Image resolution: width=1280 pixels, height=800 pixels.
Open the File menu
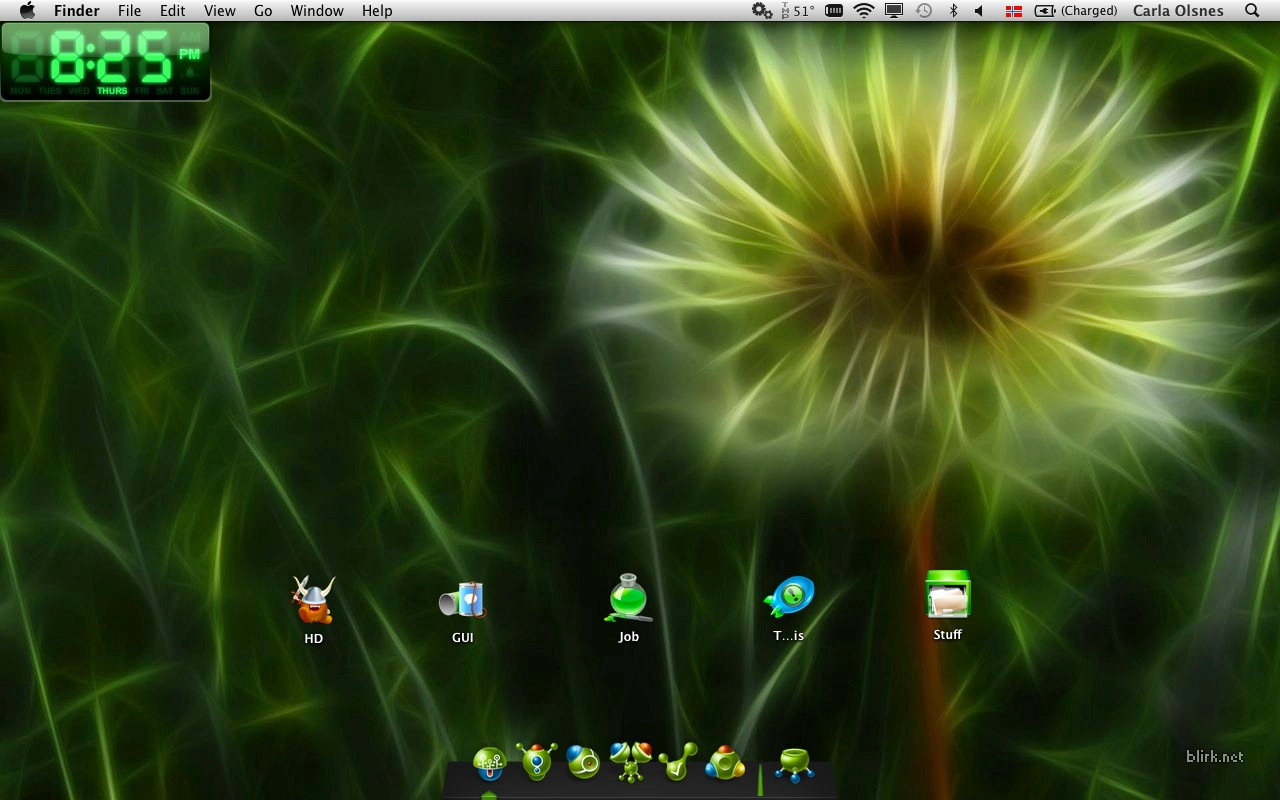pyautogui.click(x=129, y=11)
